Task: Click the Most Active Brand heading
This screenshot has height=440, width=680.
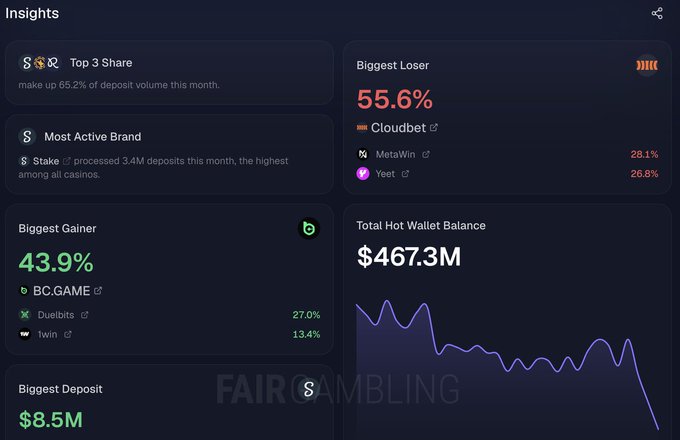Action: [92, 137]
